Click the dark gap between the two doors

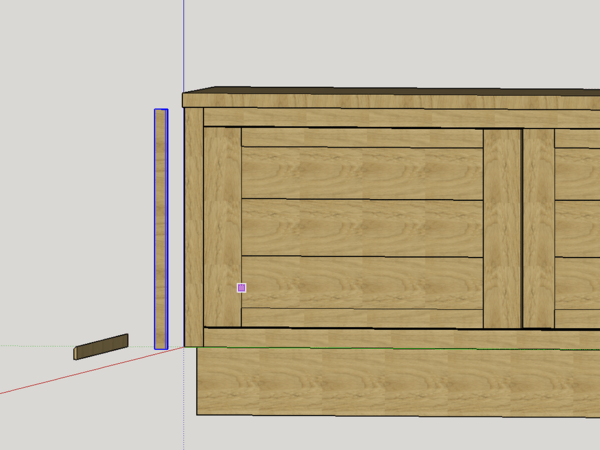tap(523, 228)
